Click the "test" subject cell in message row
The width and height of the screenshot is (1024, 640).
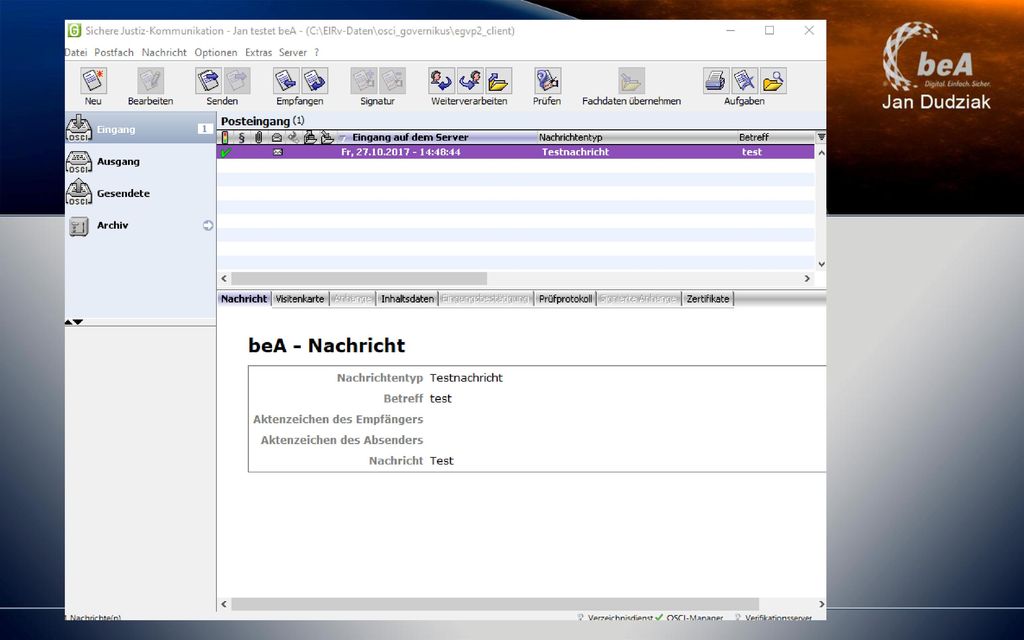tap(752, 152)
